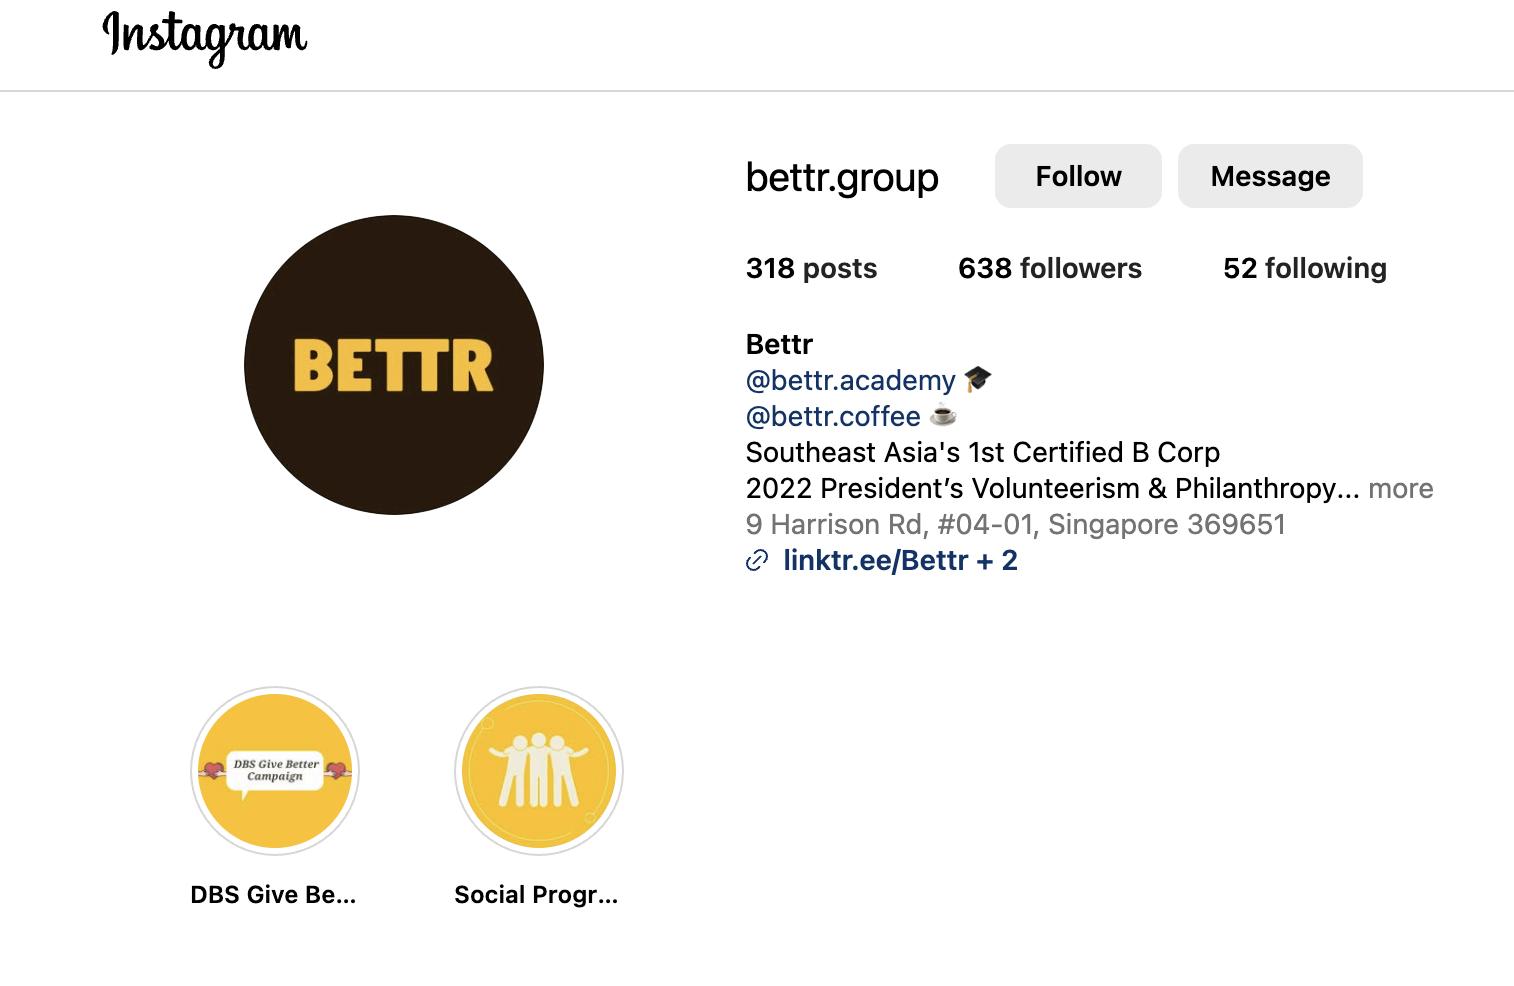The height and width of the screenshot is (986, 1514).
Task: Visit the @bettr.coffee profile link
Action: pyautogui.click(x=832, y=416)
